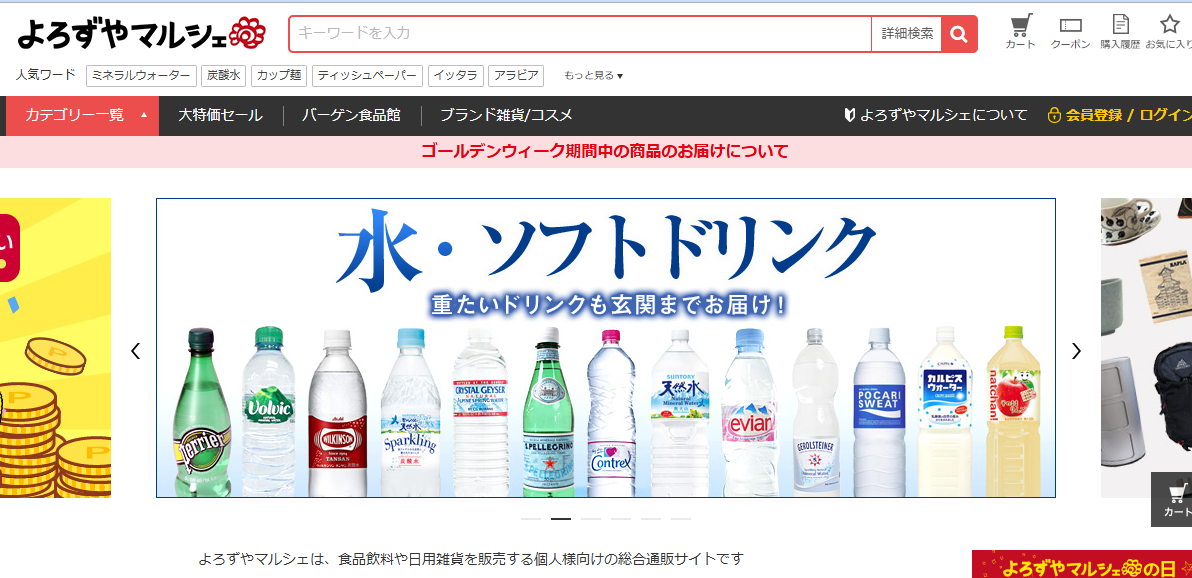The width and height of the screenshot is (1192, 578).
Task: Open the cart icon in header
Action: pyautogui.click(x=1020, y=32)
